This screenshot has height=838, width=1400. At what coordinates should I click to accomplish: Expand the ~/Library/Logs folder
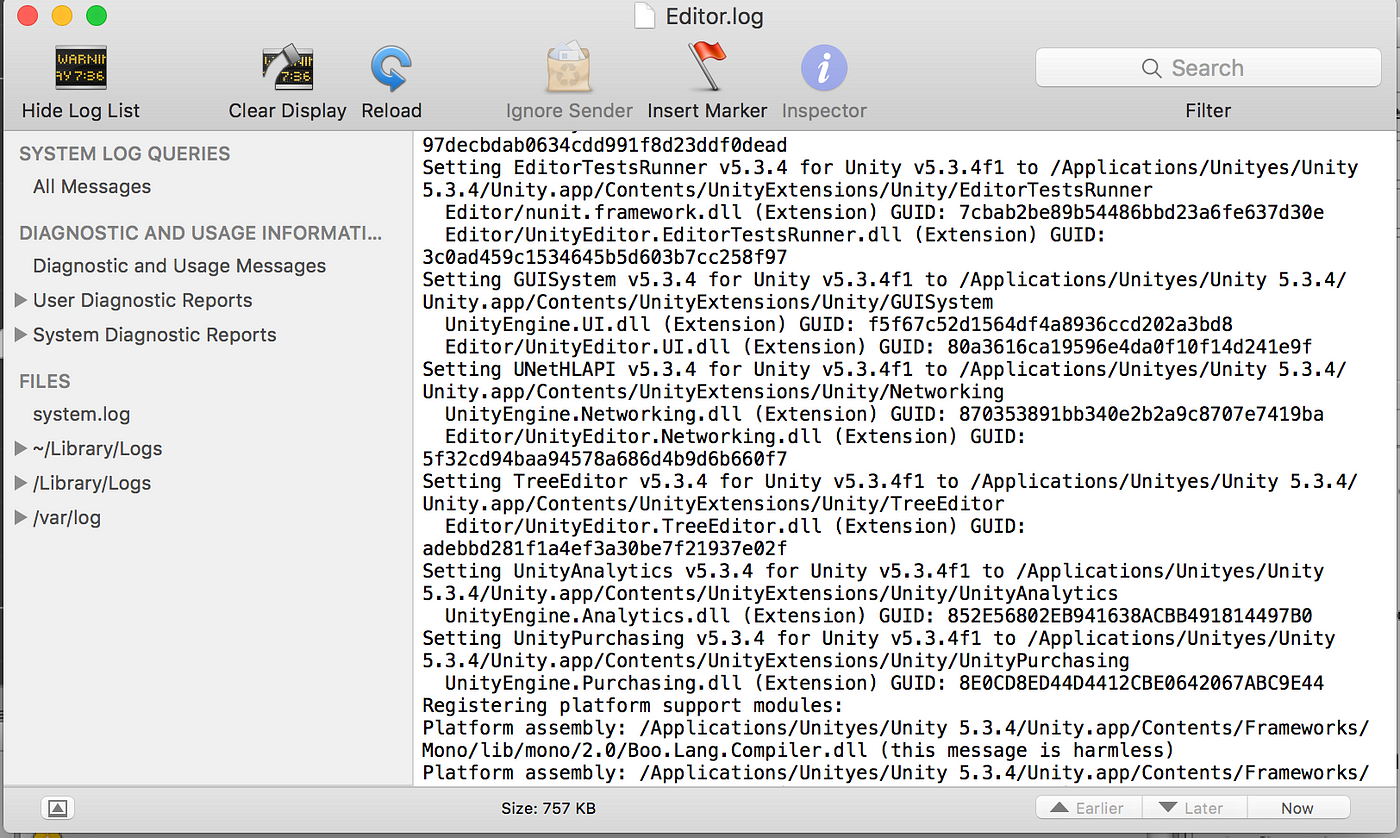[21, 449]
